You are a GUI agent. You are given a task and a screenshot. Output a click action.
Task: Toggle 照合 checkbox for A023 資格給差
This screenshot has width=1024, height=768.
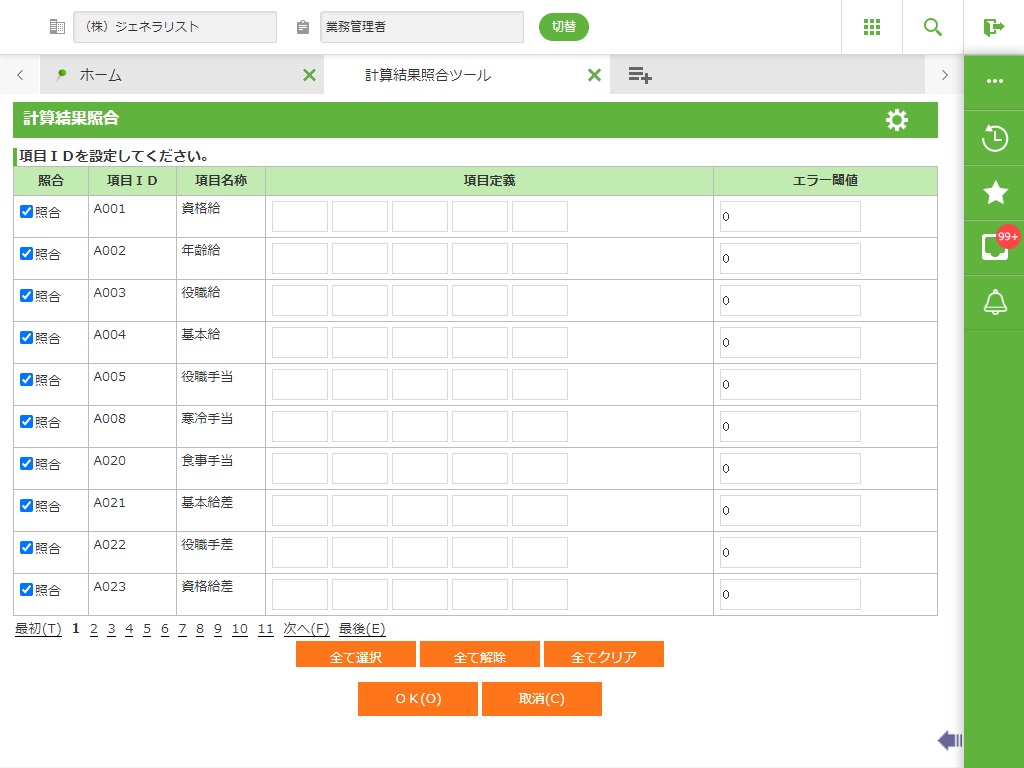click(27, 589)
